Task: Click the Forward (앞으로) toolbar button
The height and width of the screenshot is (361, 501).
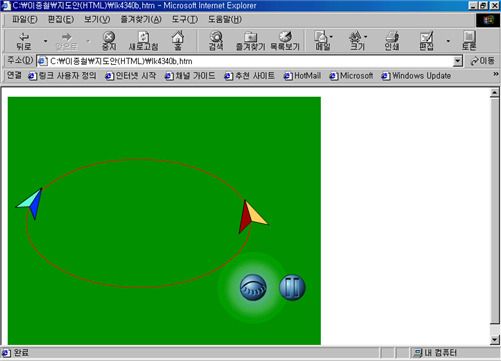Action: pos(66,41)
